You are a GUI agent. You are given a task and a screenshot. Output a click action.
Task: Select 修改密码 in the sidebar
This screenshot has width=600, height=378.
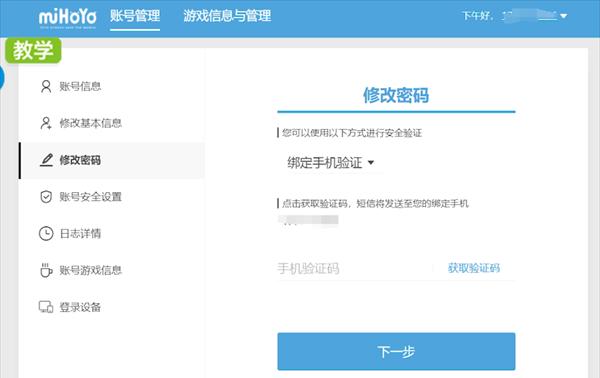(112, 160)
